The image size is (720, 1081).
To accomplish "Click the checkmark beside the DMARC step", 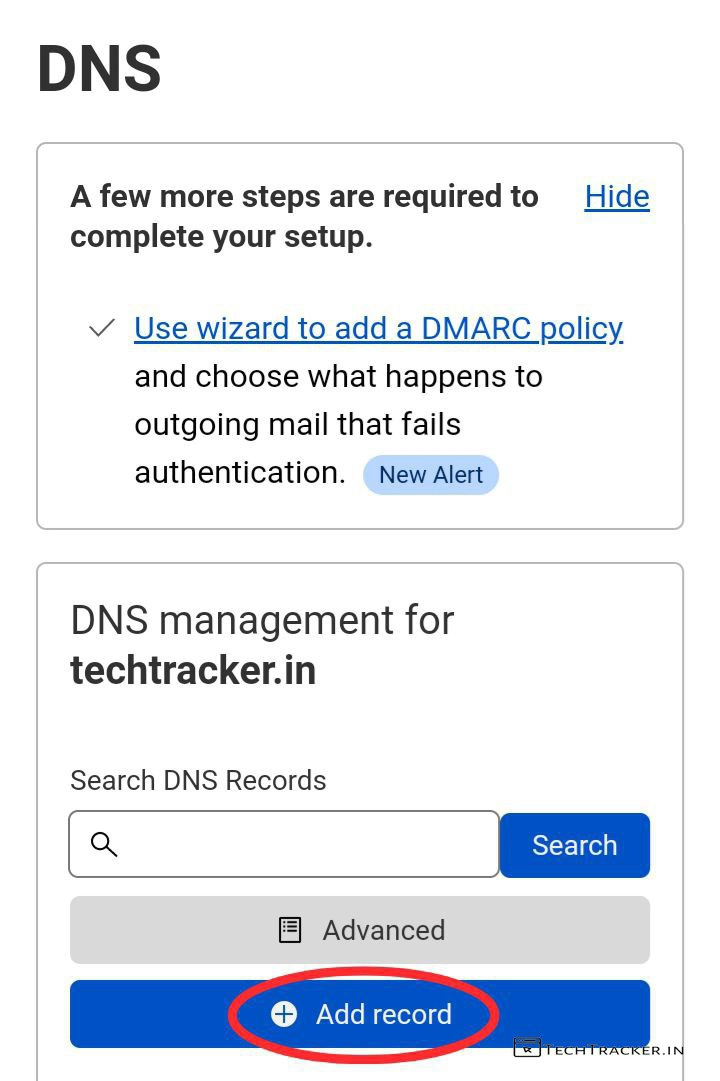I will pyautogui.click(x=102, y=328).
